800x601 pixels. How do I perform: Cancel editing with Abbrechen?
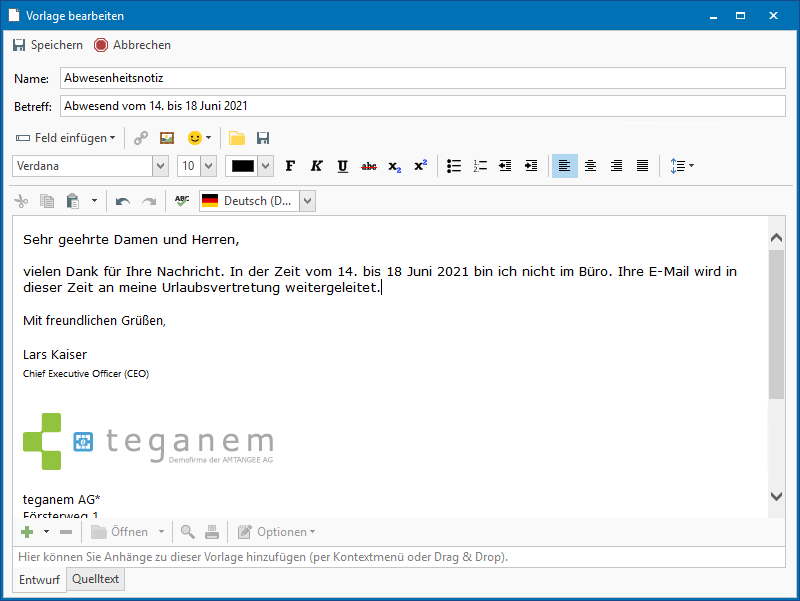[132, 45]
